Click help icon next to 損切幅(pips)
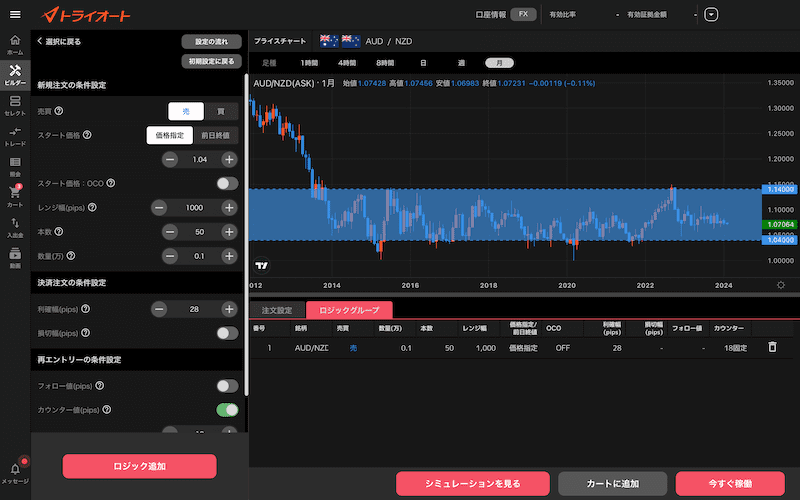This screenshot has width=800, height=500. (86, 332)
